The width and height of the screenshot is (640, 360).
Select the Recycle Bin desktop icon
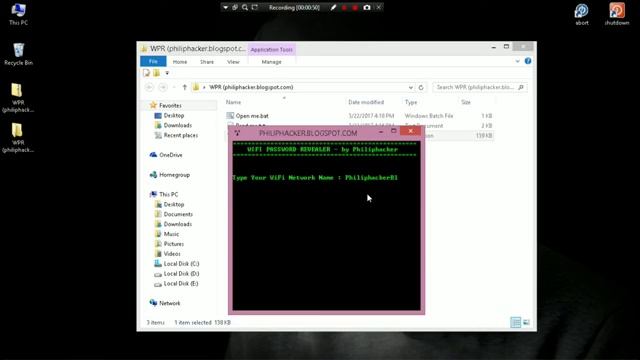pyautogui.click(x=18, y=54)
